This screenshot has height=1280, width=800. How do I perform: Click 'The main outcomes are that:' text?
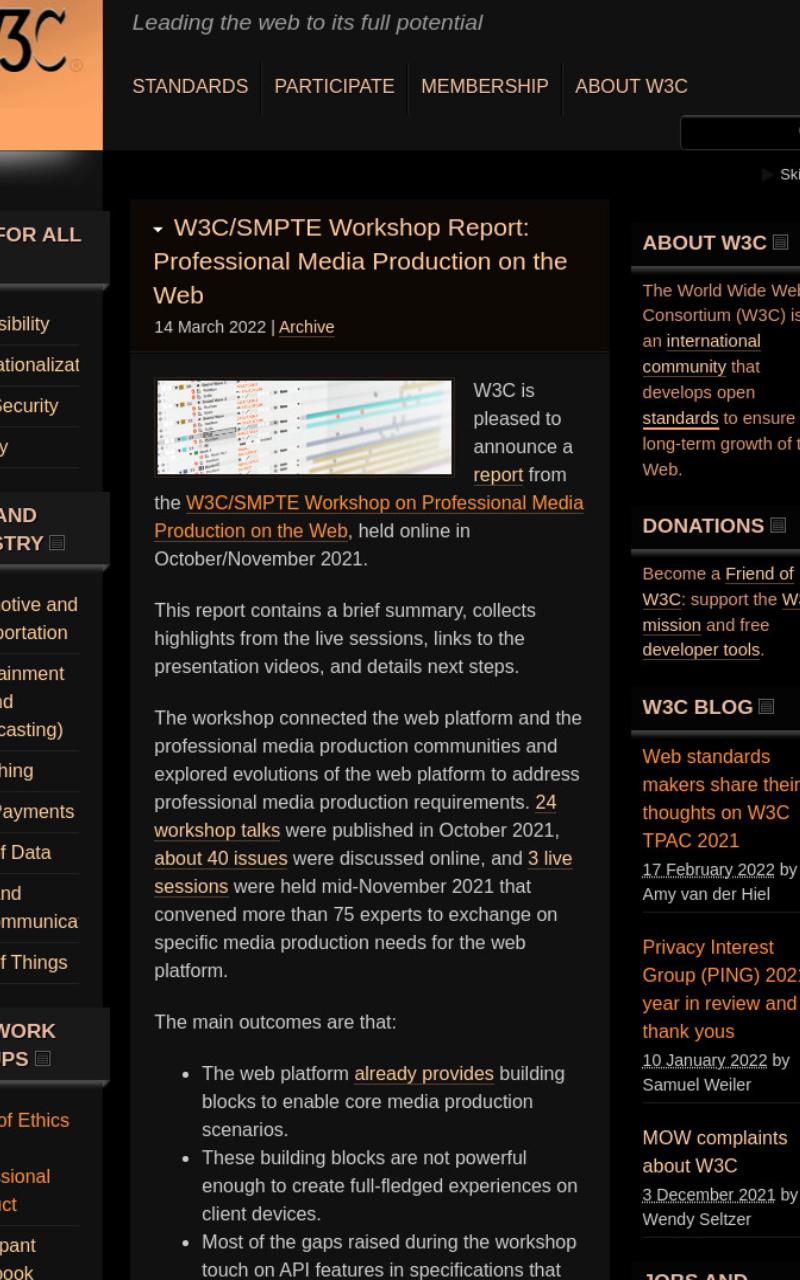tap(275, 1022)
